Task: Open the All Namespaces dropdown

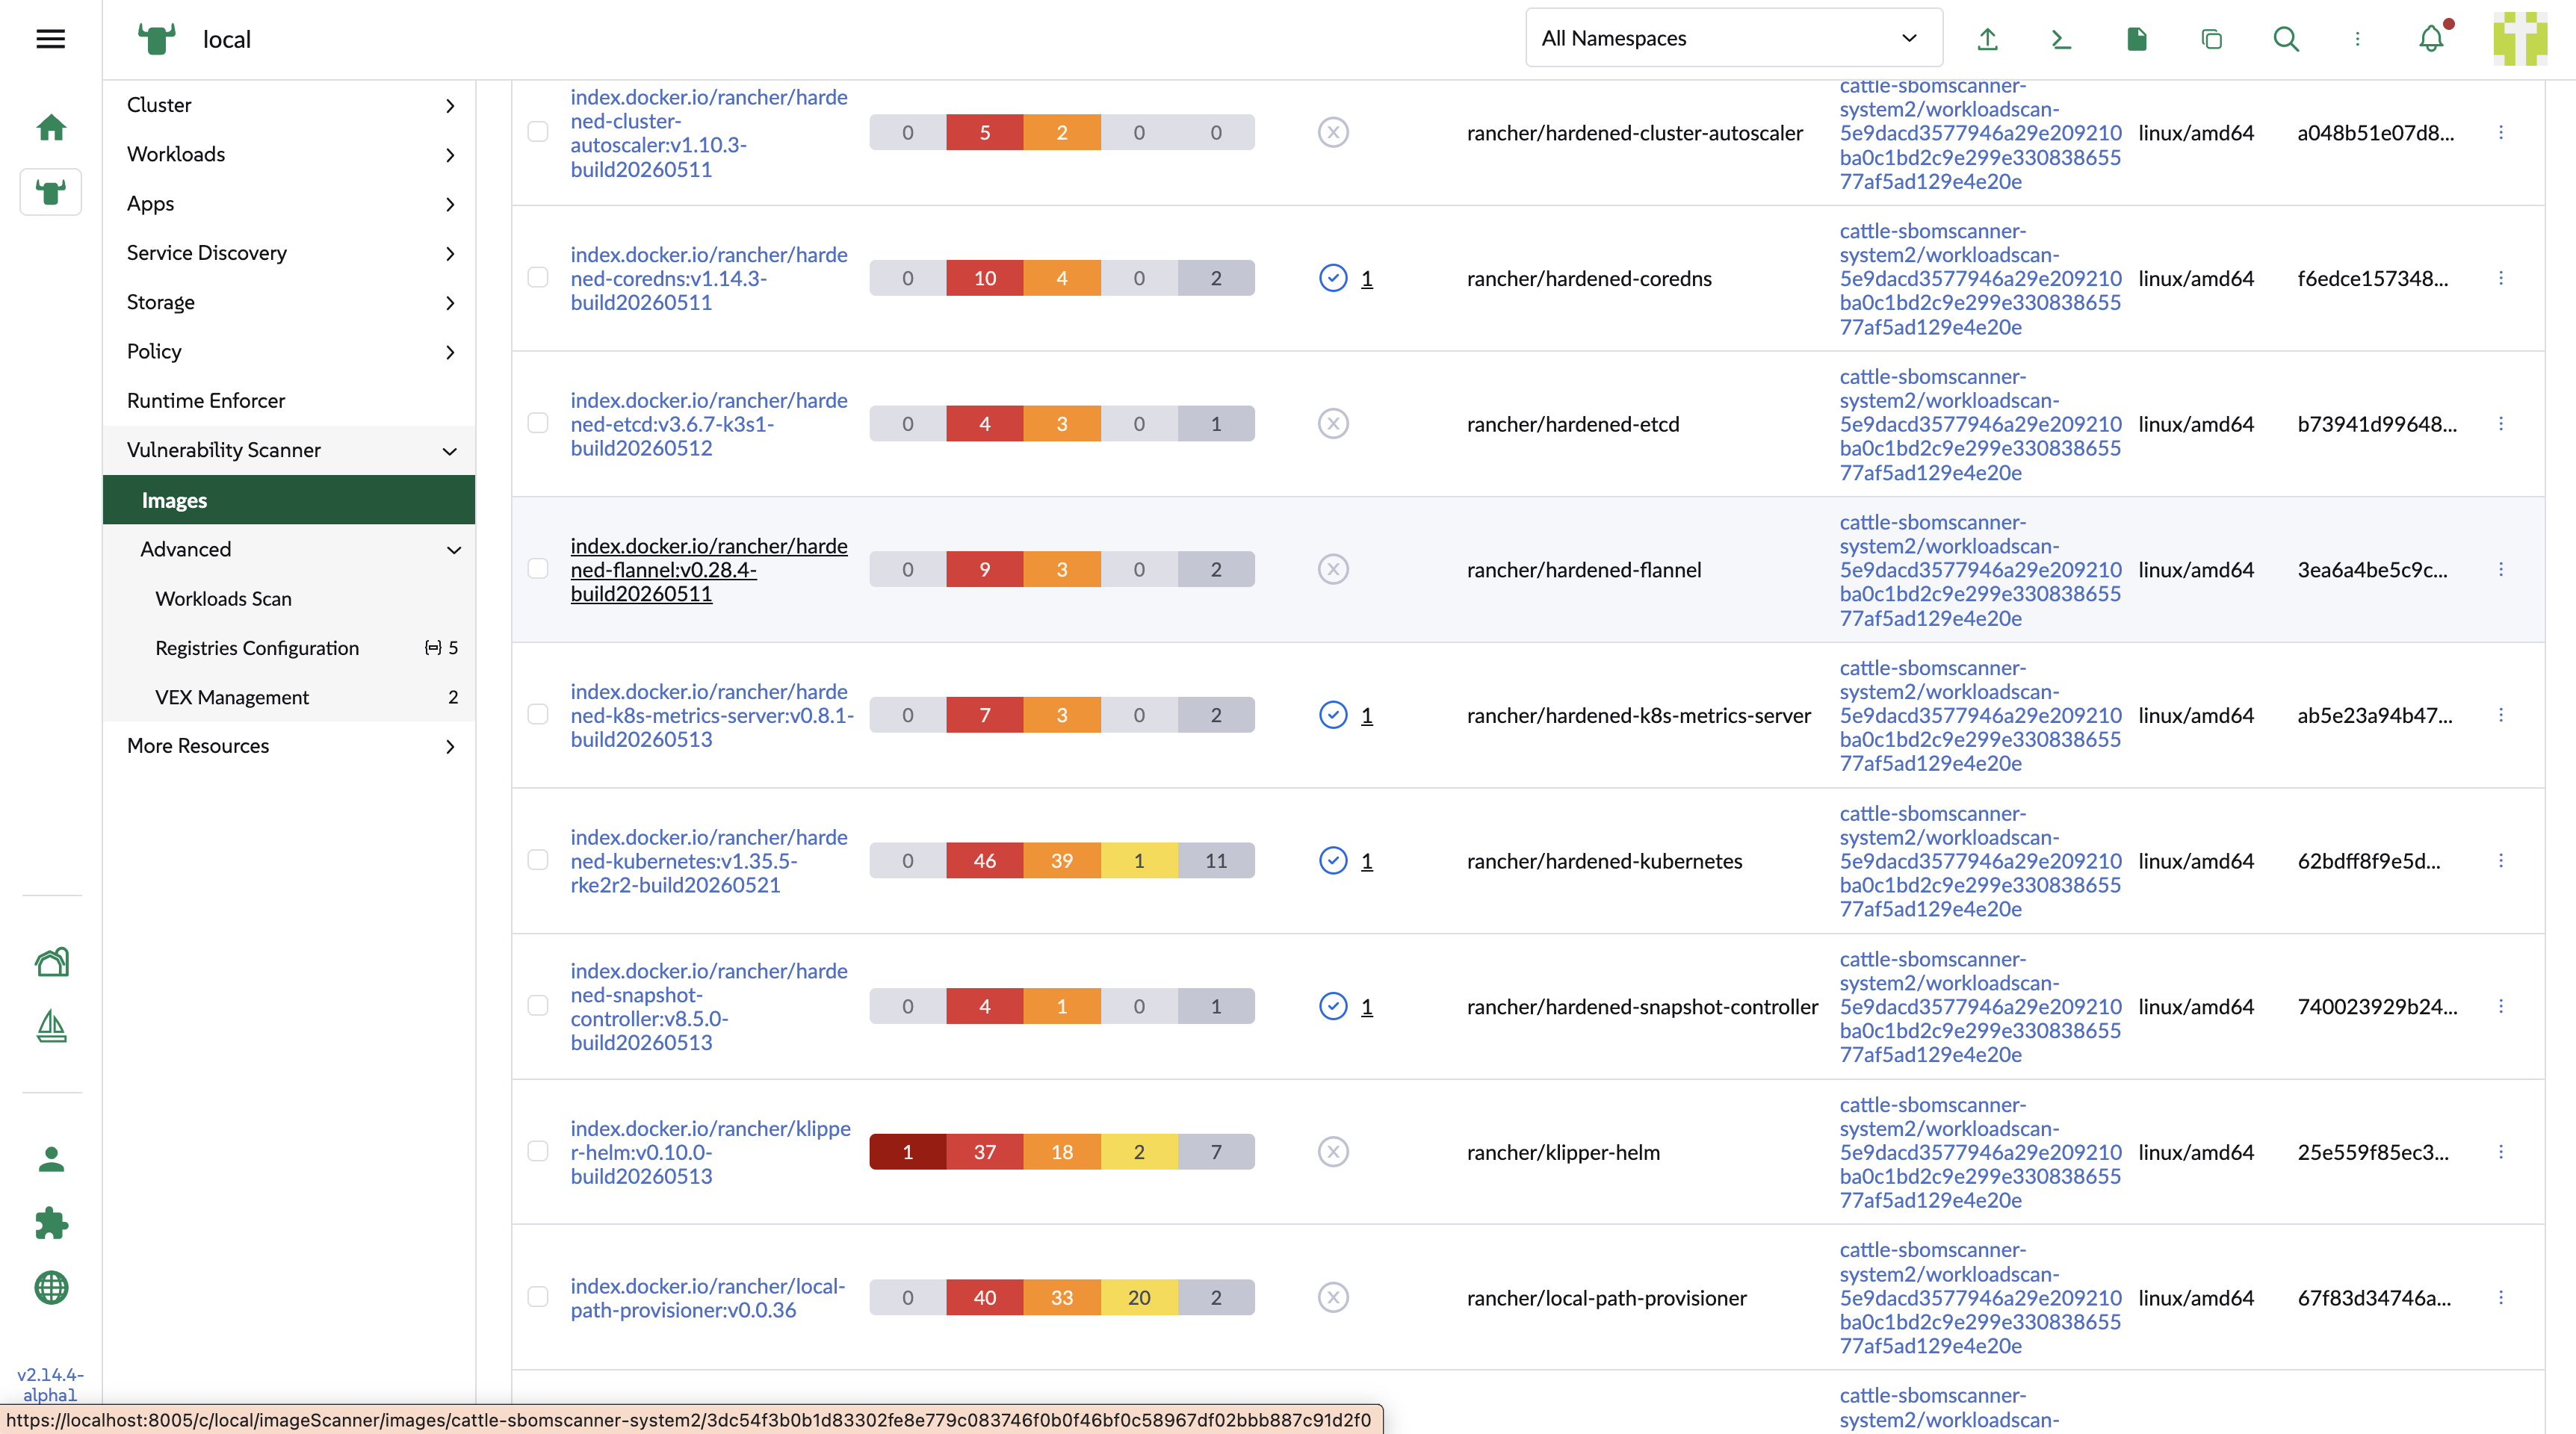Action: [1733, 38]
